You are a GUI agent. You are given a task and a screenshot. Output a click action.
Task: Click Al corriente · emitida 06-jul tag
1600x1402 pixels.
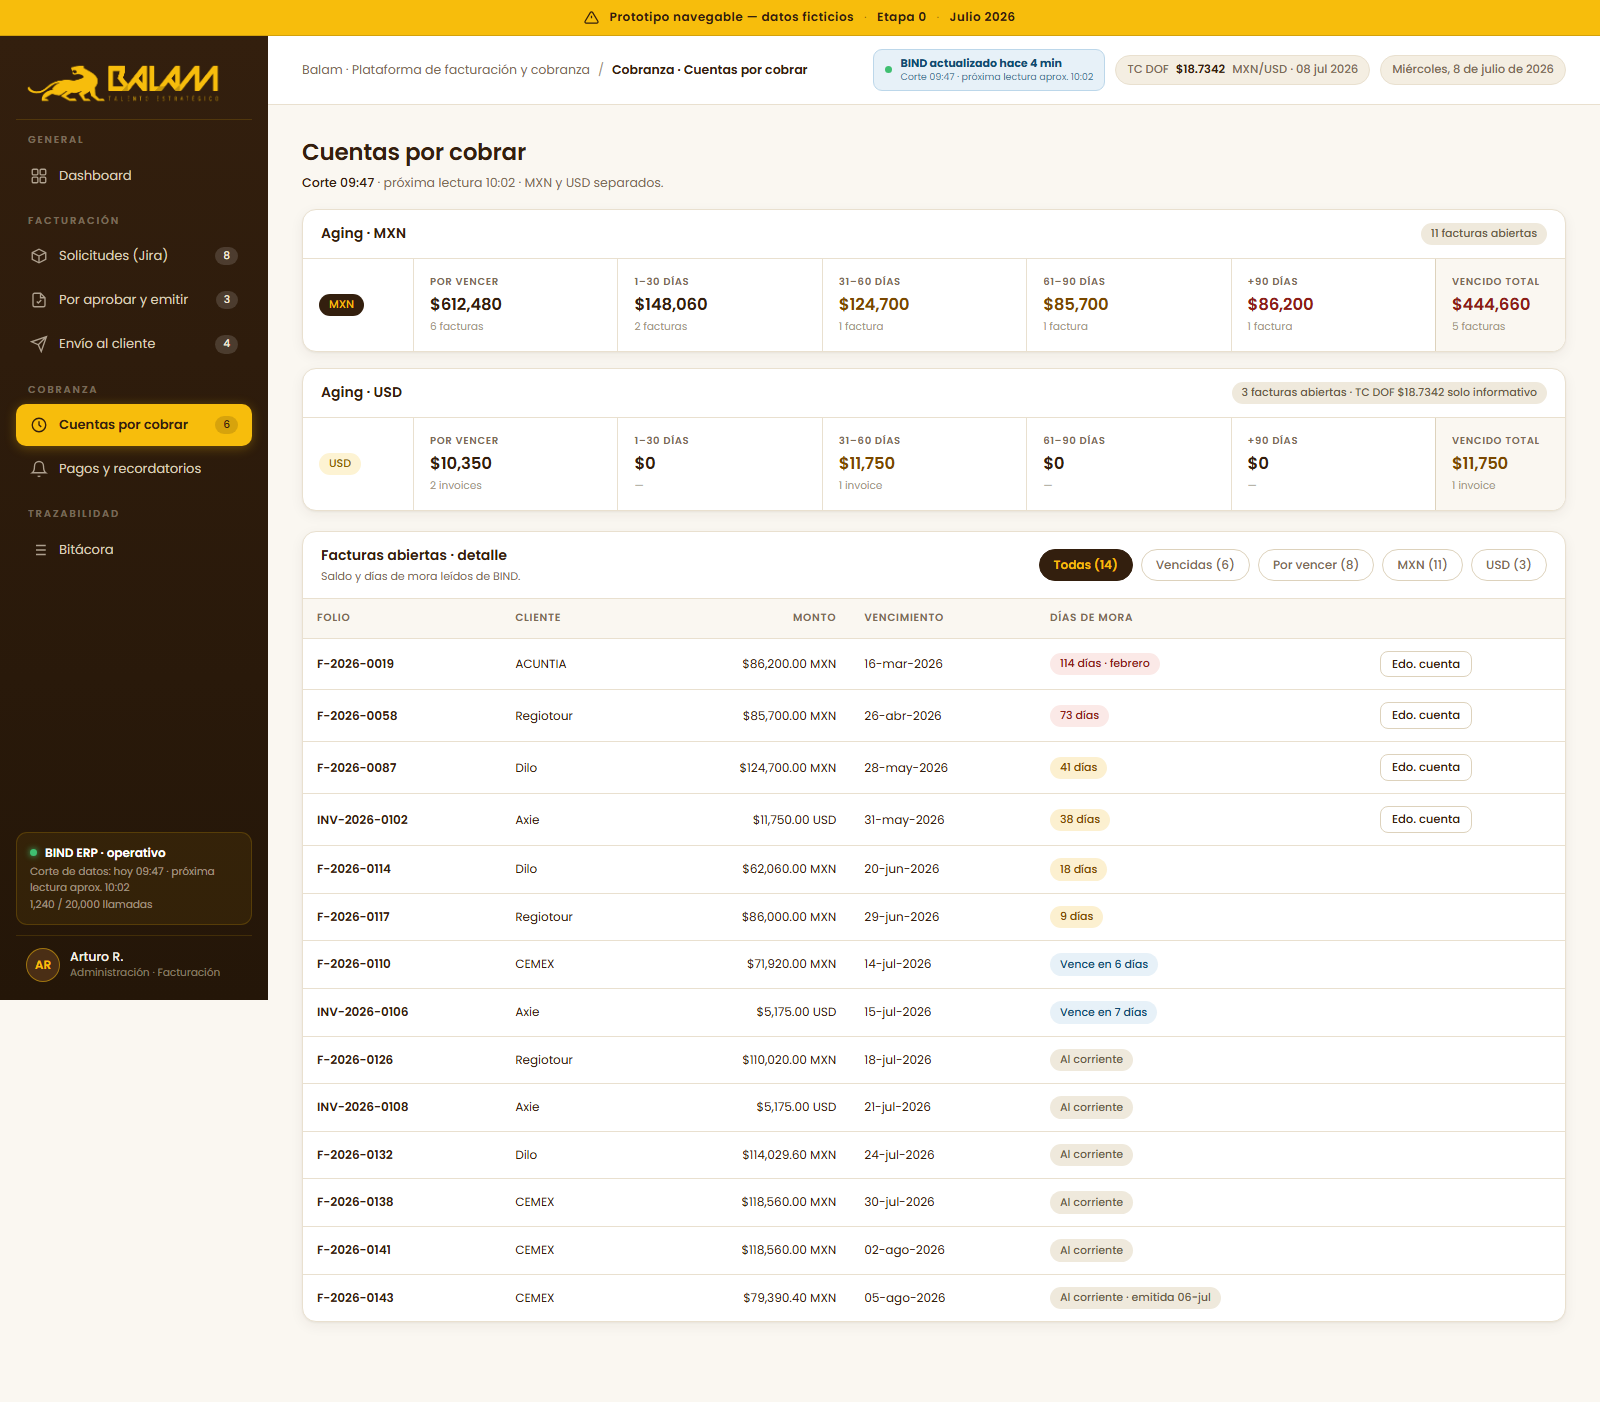(x=1135, y=1298)
